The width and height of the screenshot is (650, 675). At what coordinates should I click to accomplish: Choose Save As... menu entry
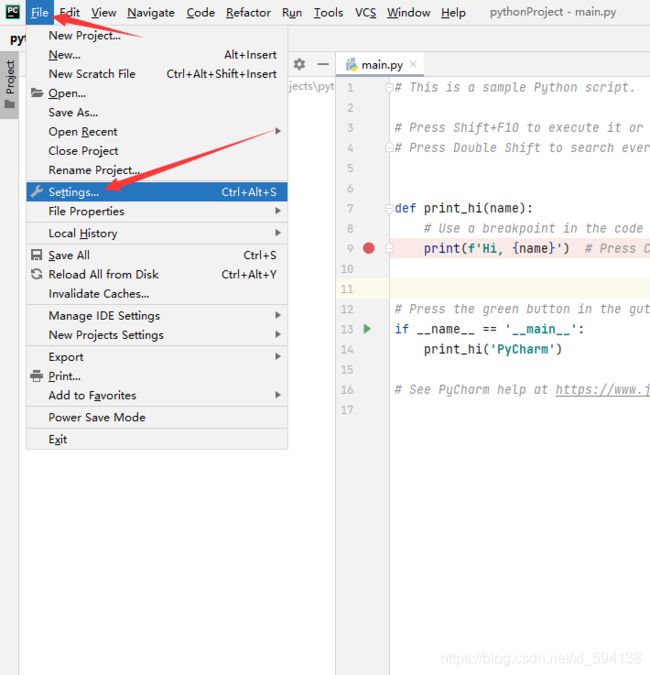tap(157, 112)
